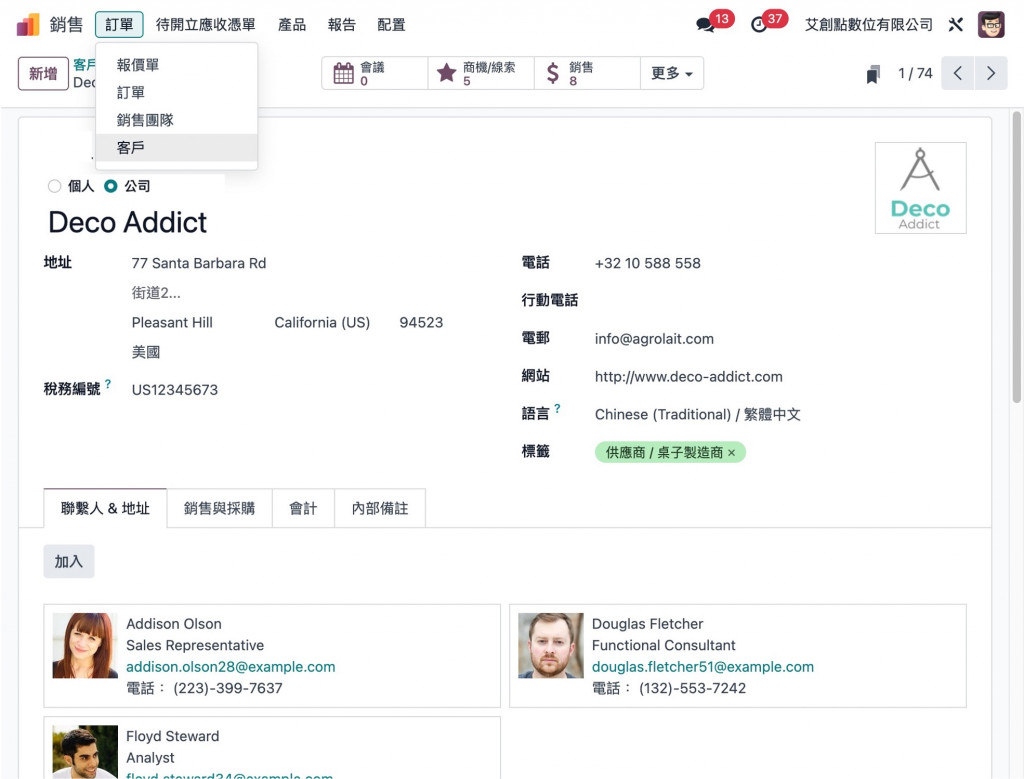Choose 訂單 entry in dropdown list

[x=176, y=93]
